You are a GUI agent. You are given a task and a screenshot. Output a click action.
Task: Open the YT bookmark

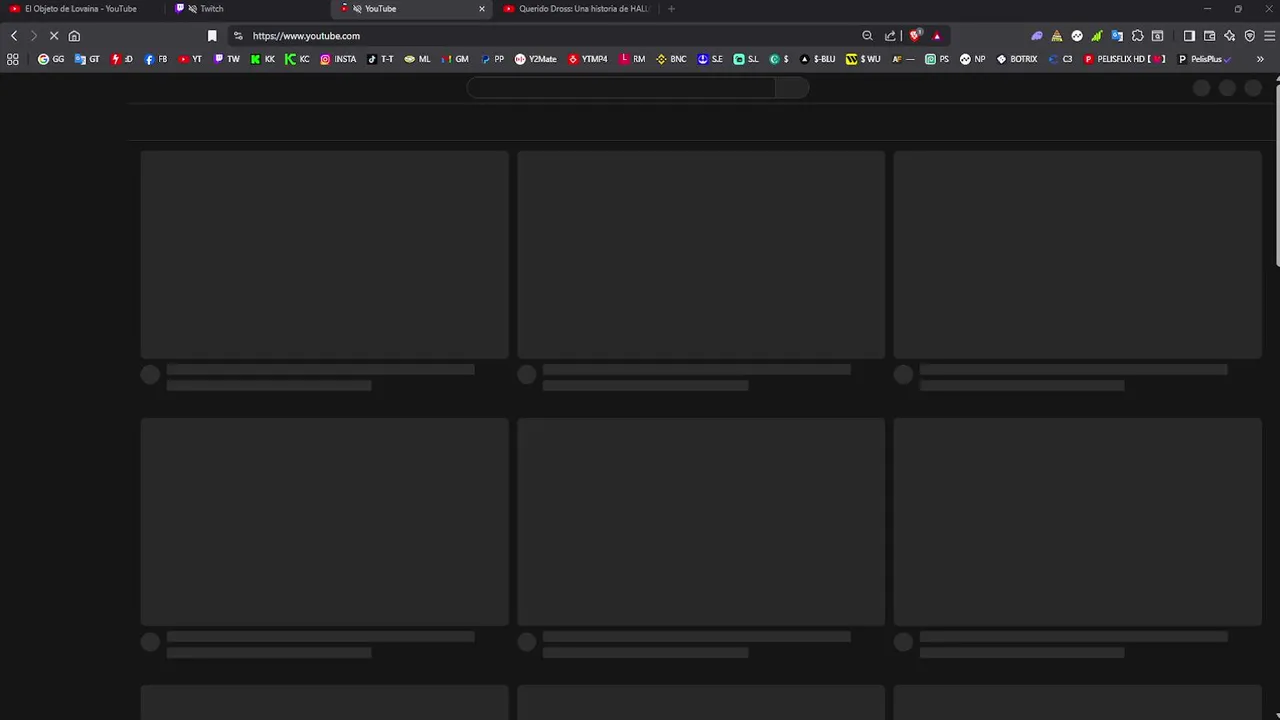click(x=190, y=59)
